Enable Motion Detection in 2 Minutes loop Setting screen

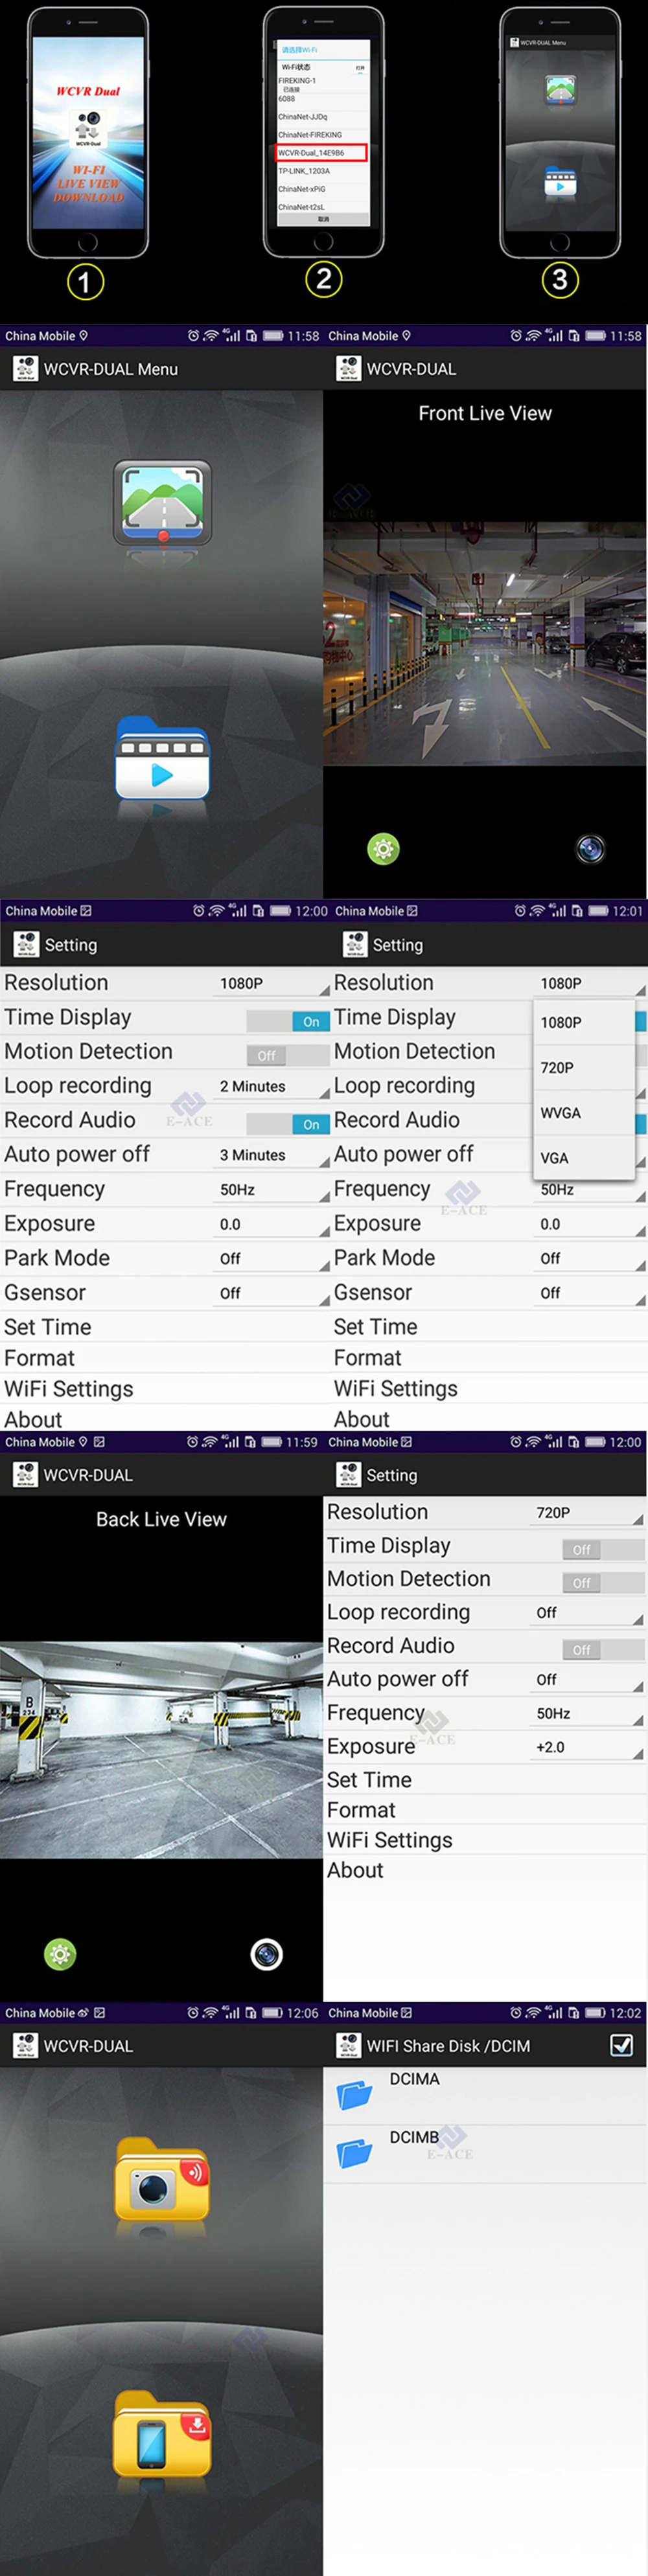click(x=288, y=1055)
